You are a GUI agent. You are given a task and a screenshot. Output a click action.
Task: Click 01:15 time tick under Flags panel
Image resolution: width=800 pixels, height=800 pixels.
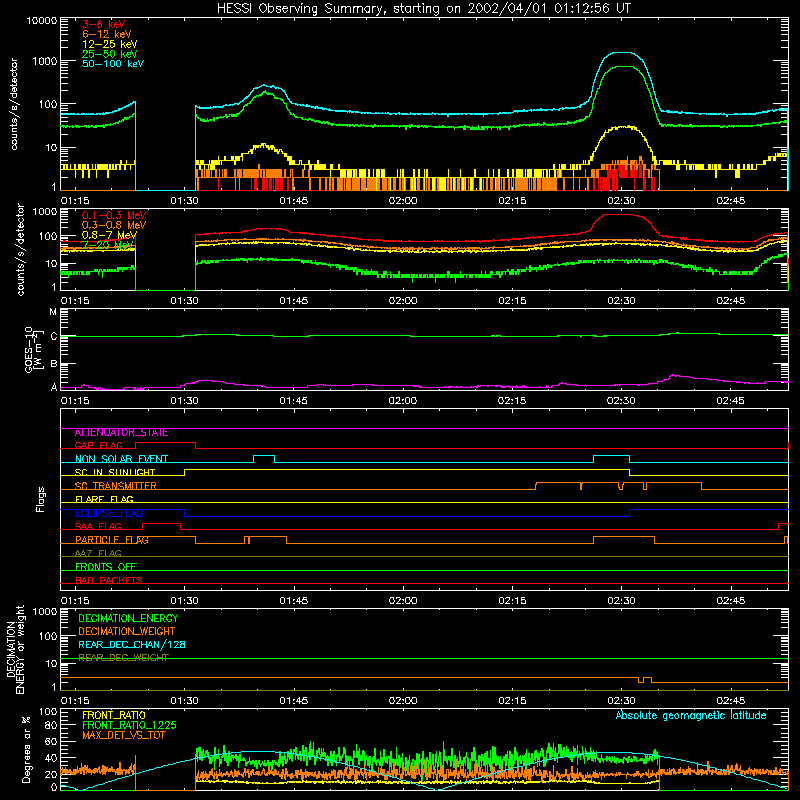point(75,601)
